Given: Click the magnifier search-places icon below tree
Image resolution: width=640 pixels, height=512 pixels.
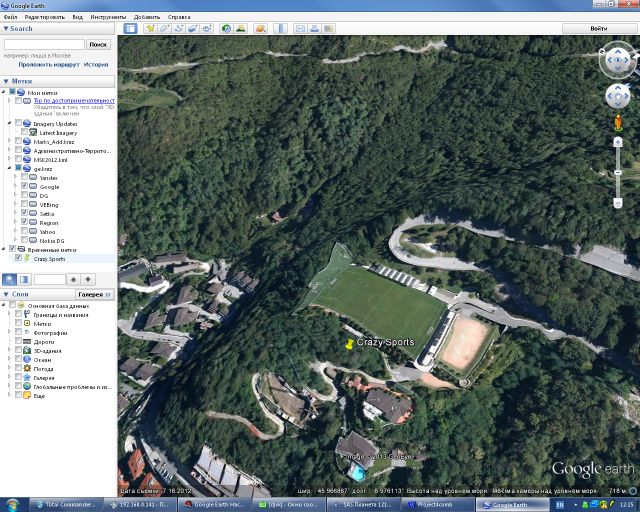Looking at the screenshot, I should point(9,279).
